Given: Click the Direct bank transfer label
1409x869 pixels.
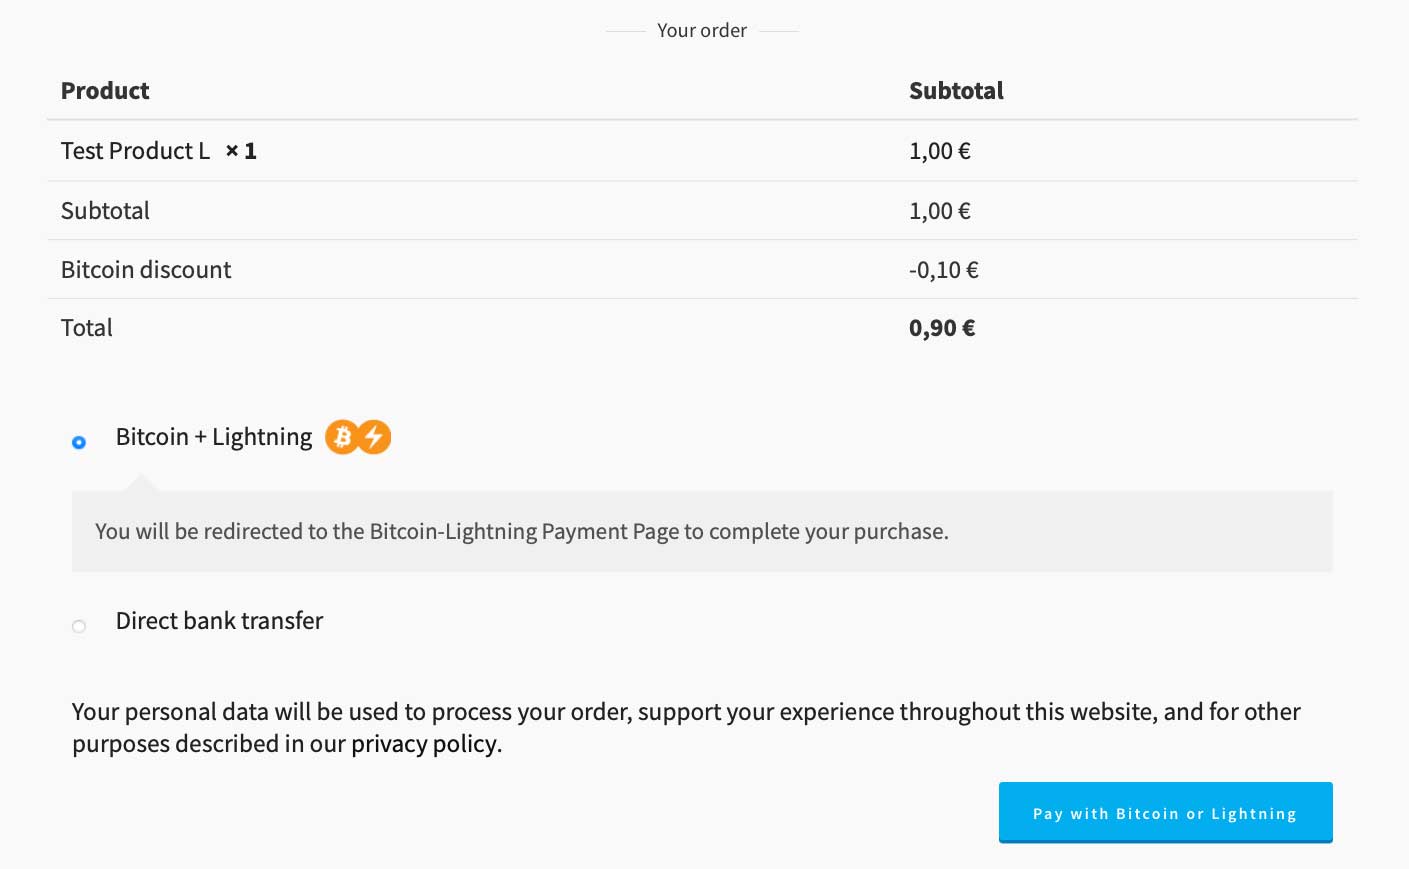Looking at the screenshot, I should (219, 621).
